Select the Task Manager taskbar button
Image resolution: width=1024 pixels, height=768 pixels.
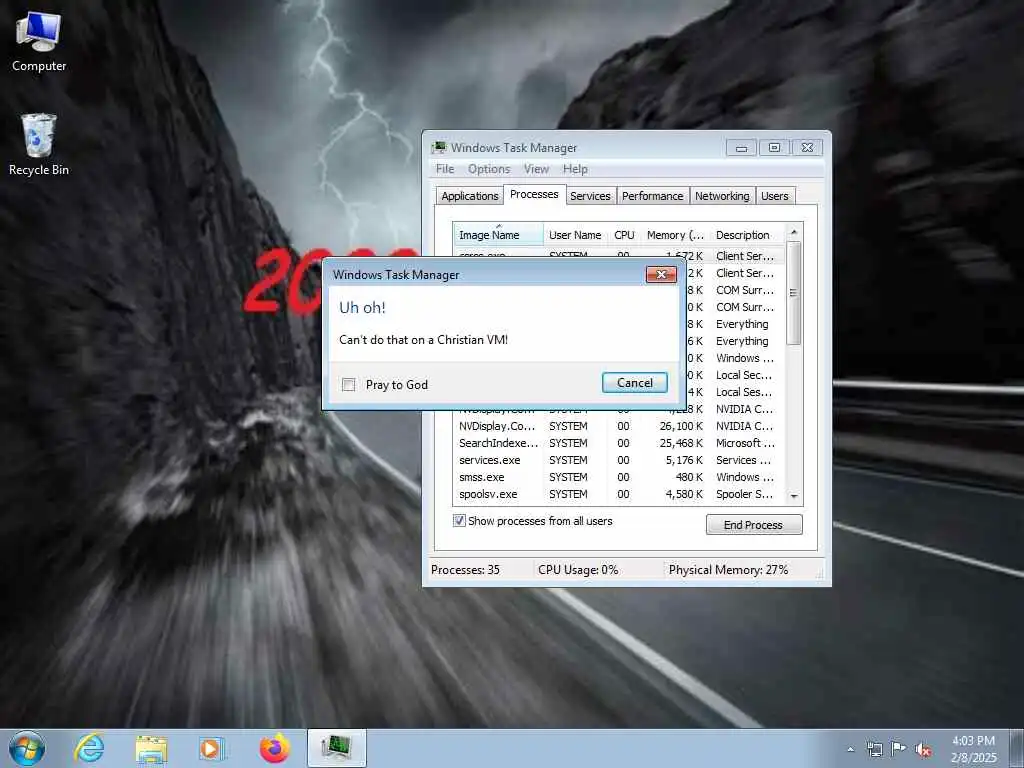pyautogui.click(x=336, y=748)
